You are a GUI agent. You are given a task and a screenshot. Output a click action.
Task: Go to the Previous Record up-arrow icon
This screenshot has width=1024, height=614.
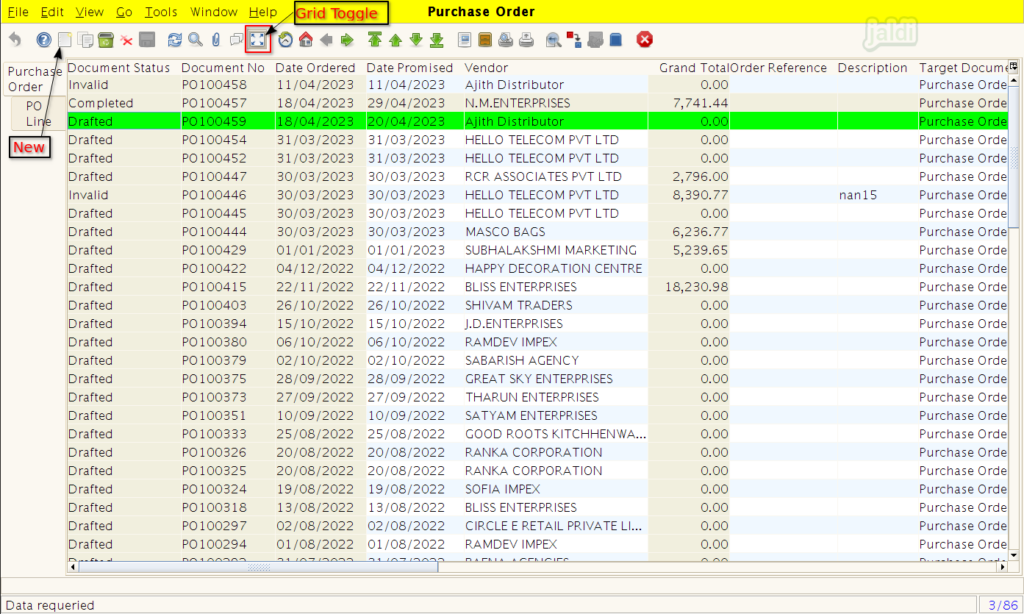[395, 40]
